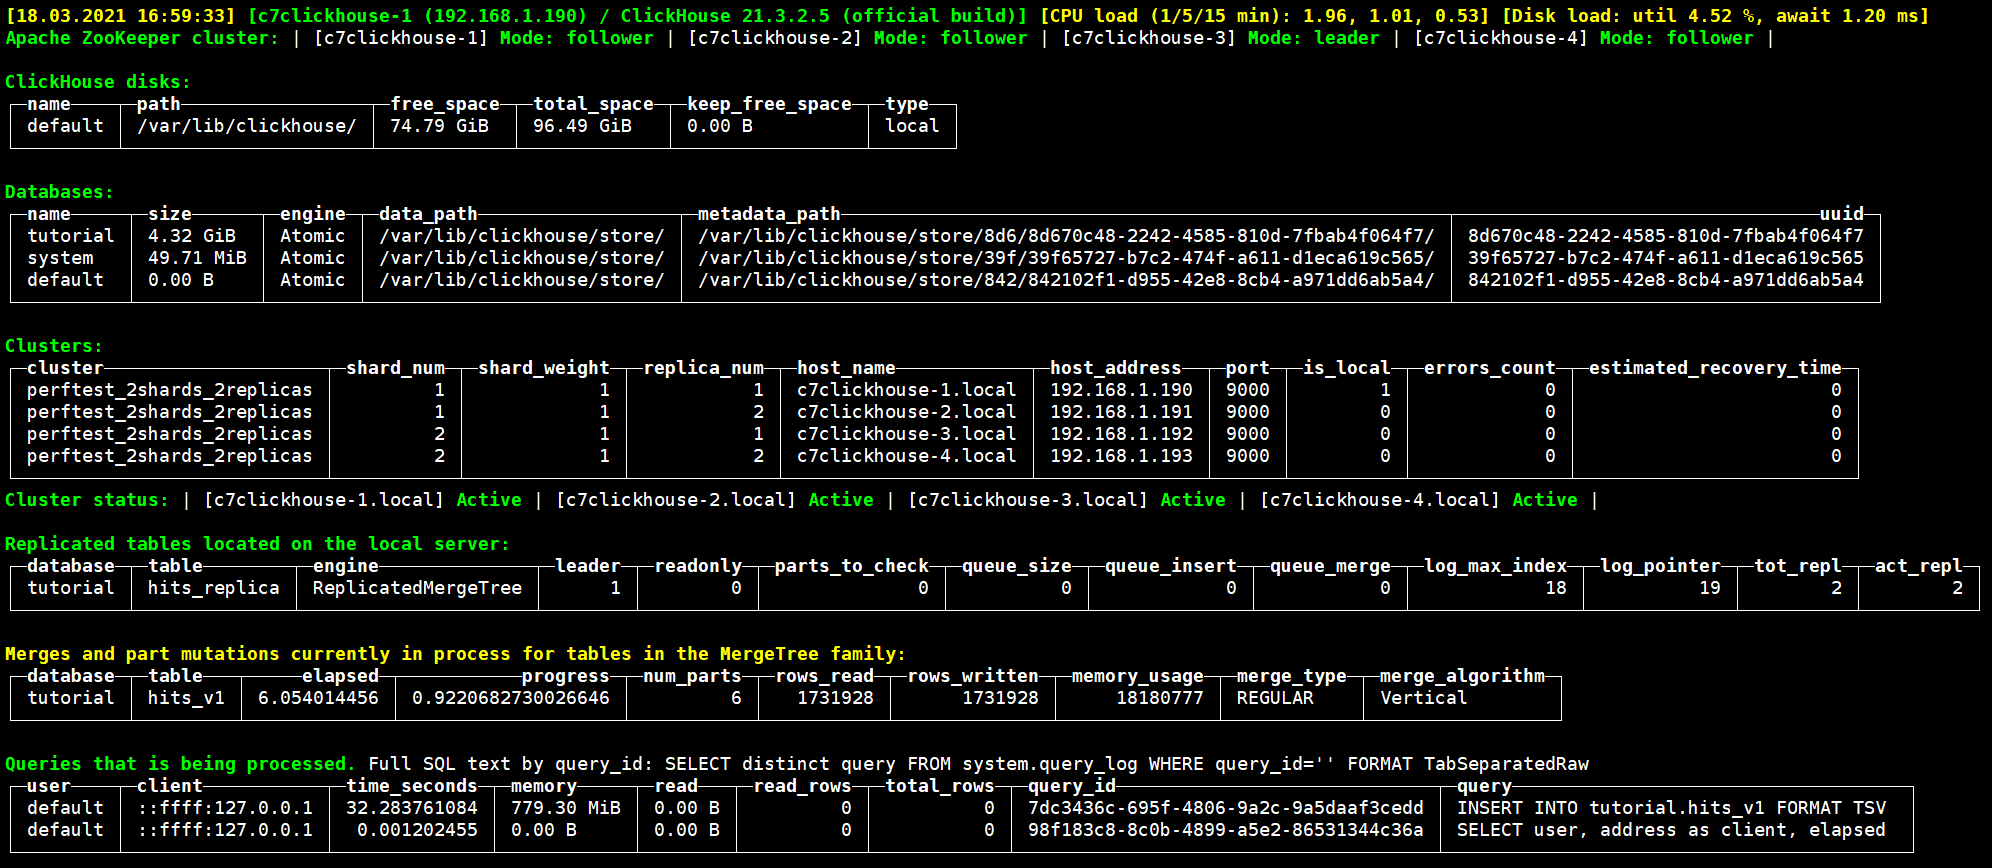Click host name 'c7clickhouse-2.local' in Clusters table
Image resolution: width=1992 pixels, height=868 pixels.
[906, 412]
